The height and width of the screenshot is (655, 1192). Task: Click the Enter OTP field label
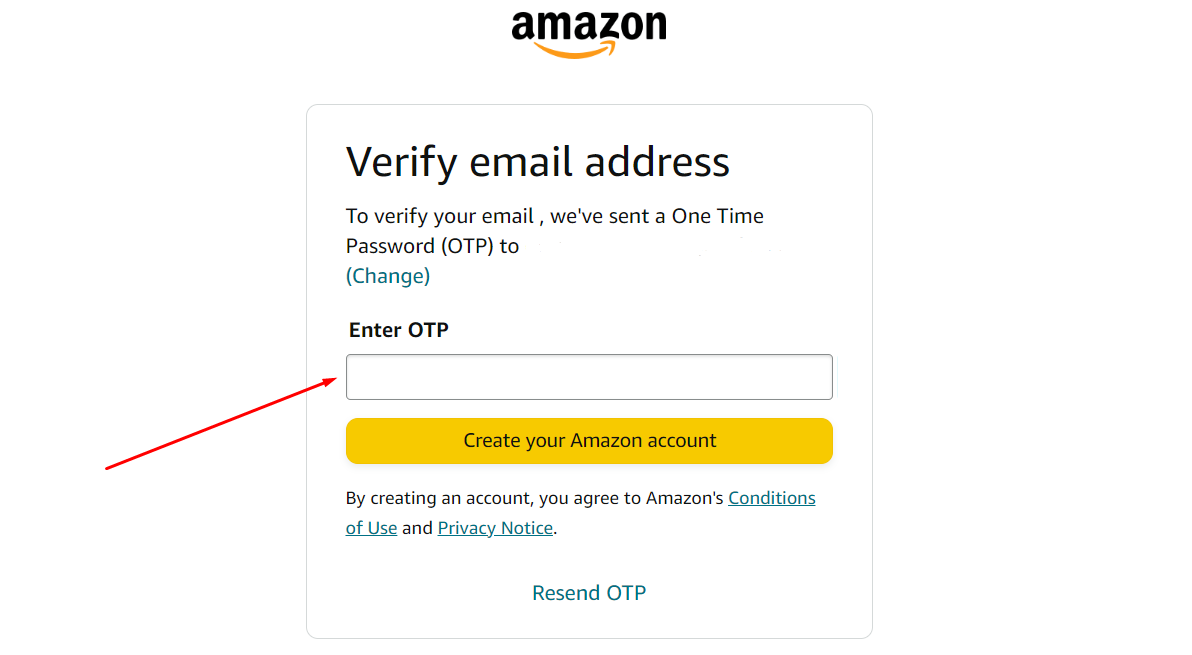click(x=398, y=330)
